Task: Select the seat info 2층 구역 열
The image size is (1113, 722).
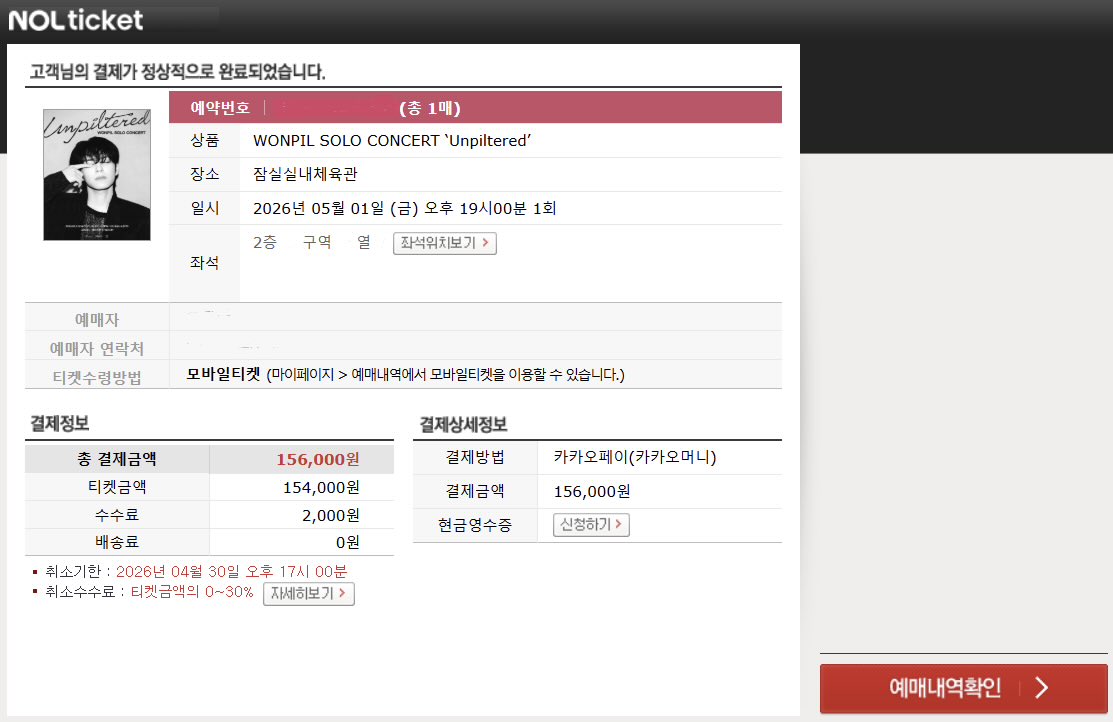Action: pos(312,242)
